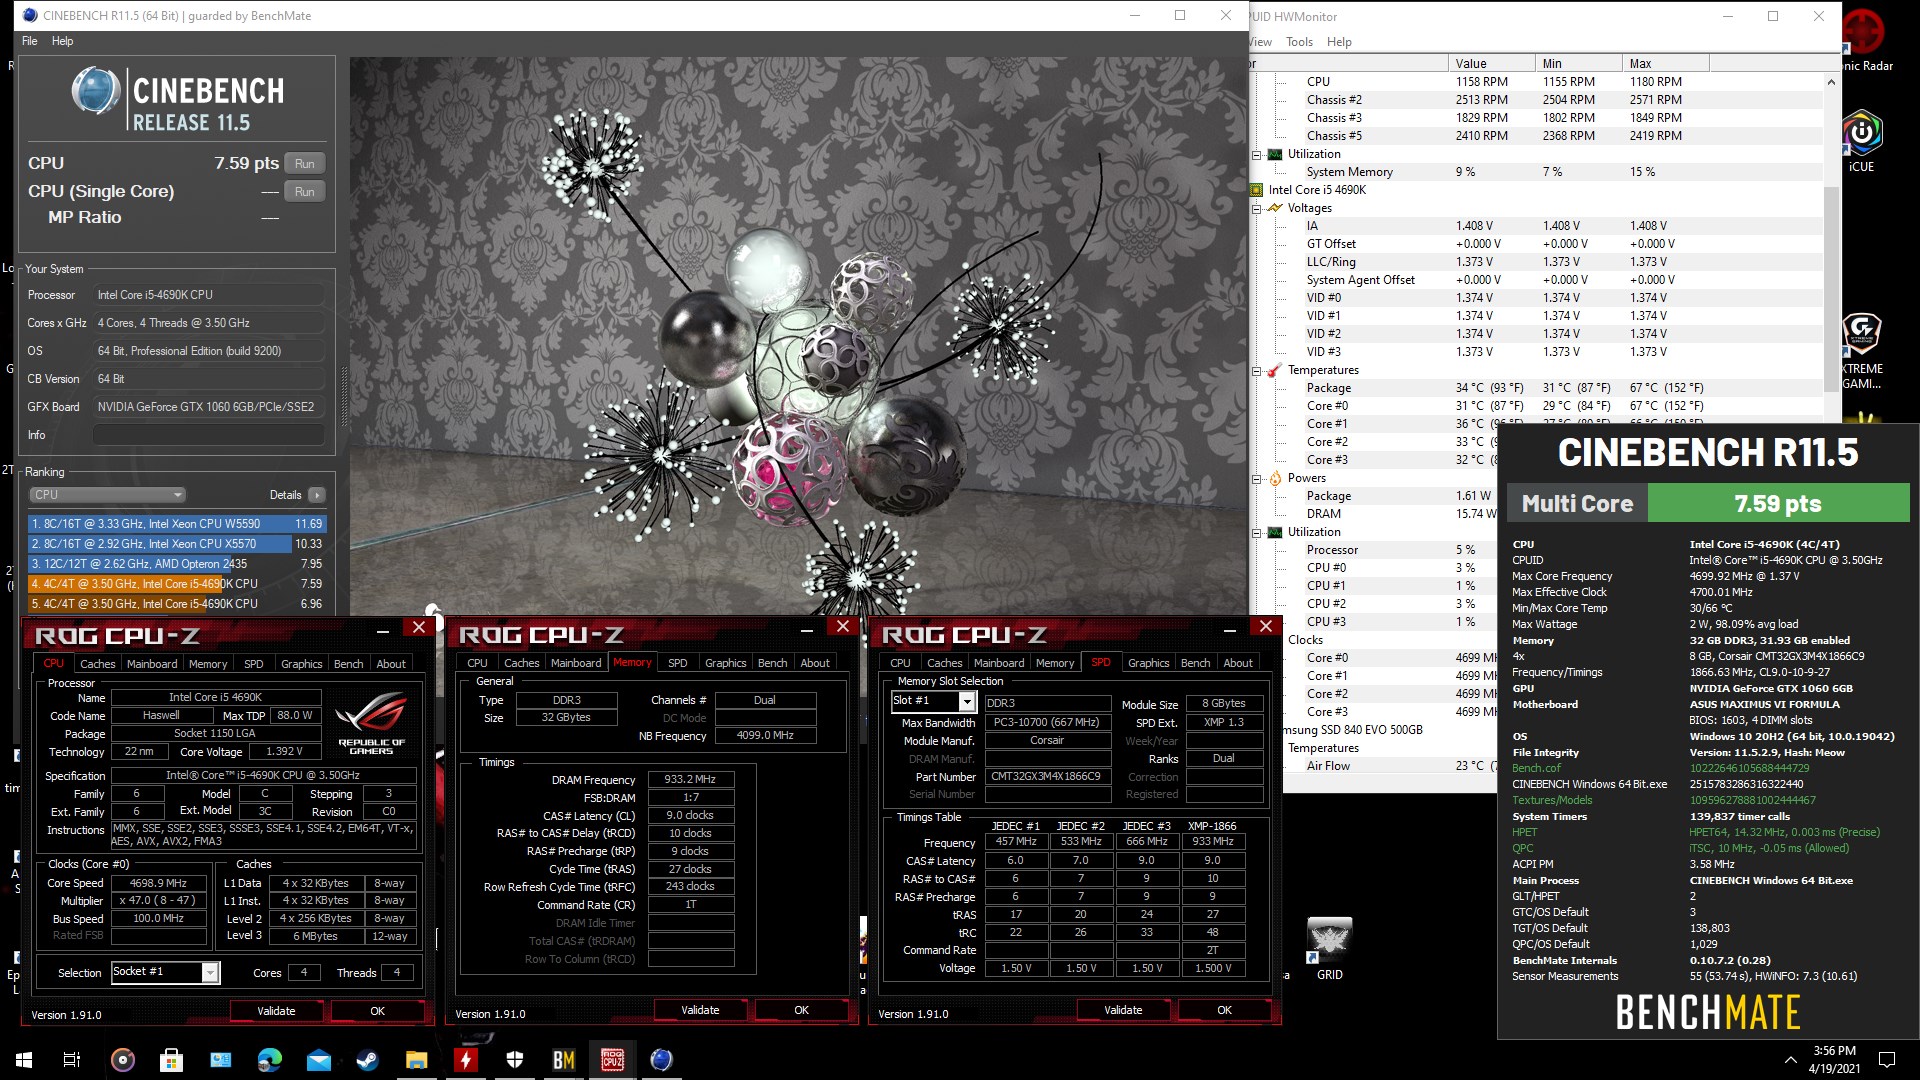
Task: Click the Cinebench Info input field
Action: [x=209, y=435]
